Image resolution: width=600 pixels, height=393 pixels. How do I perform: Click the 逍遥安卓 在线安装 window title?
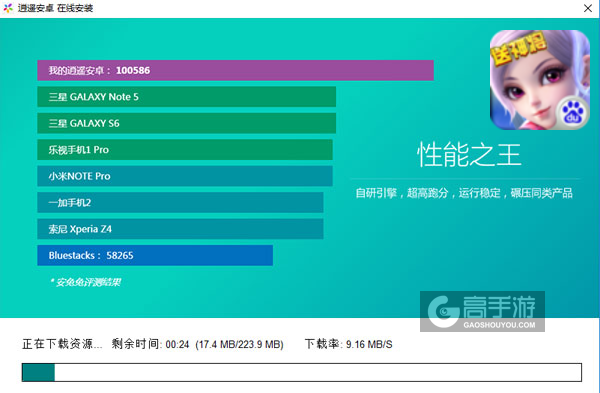click(x=55, y=8)
